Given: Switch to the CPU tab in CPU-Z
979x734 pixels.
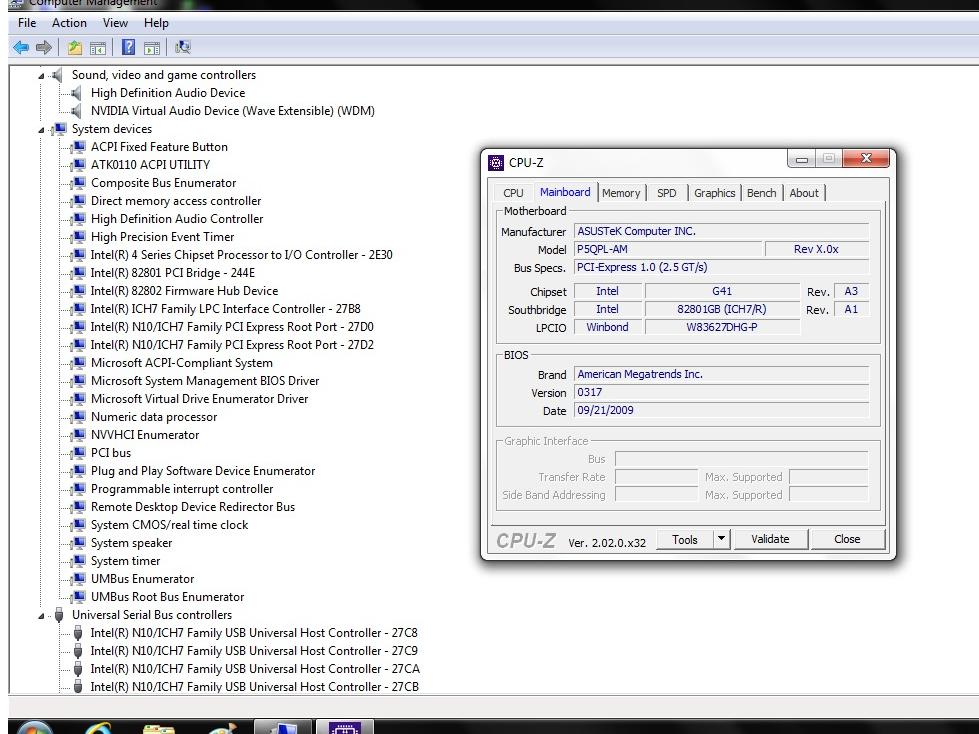Looking at the screenshot, I should (x=513, y=193).
